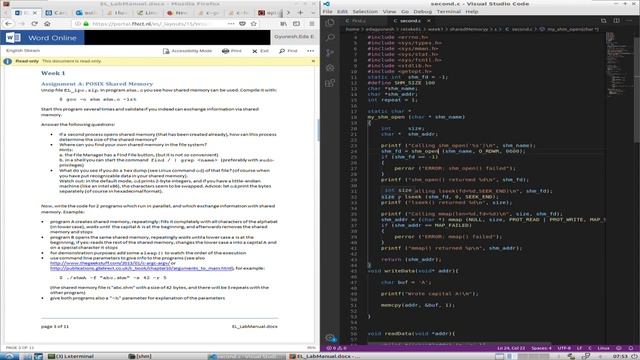This screenshot has height=360, width=640.
Task: Close the second.c editor tab
Action: pyautogui.click(x=429, y=20)
